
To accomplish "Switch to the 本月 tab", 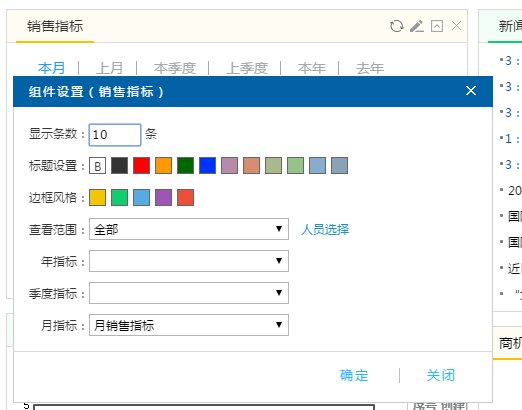I will point(51,68).
